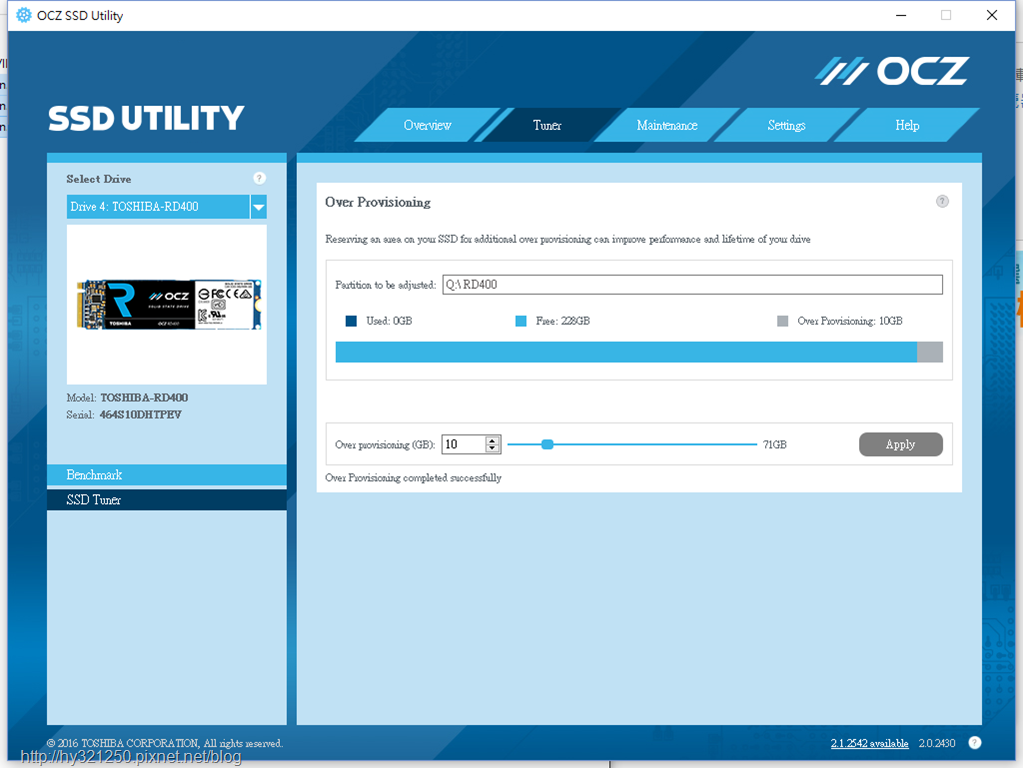Click the 71GB maximum label
This screenshot has width=1023, height=768.
774,444
